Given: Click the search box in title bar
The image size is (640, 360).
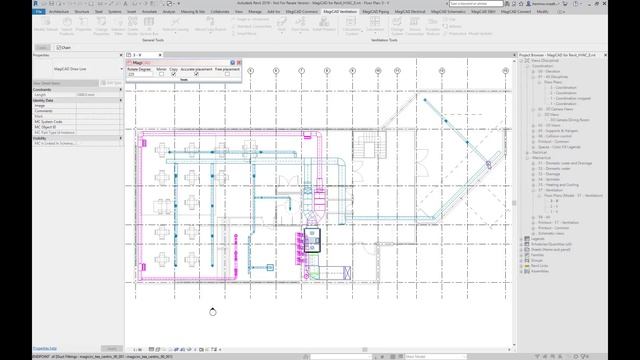Looking at the screenshot, I should click(476, 3).
